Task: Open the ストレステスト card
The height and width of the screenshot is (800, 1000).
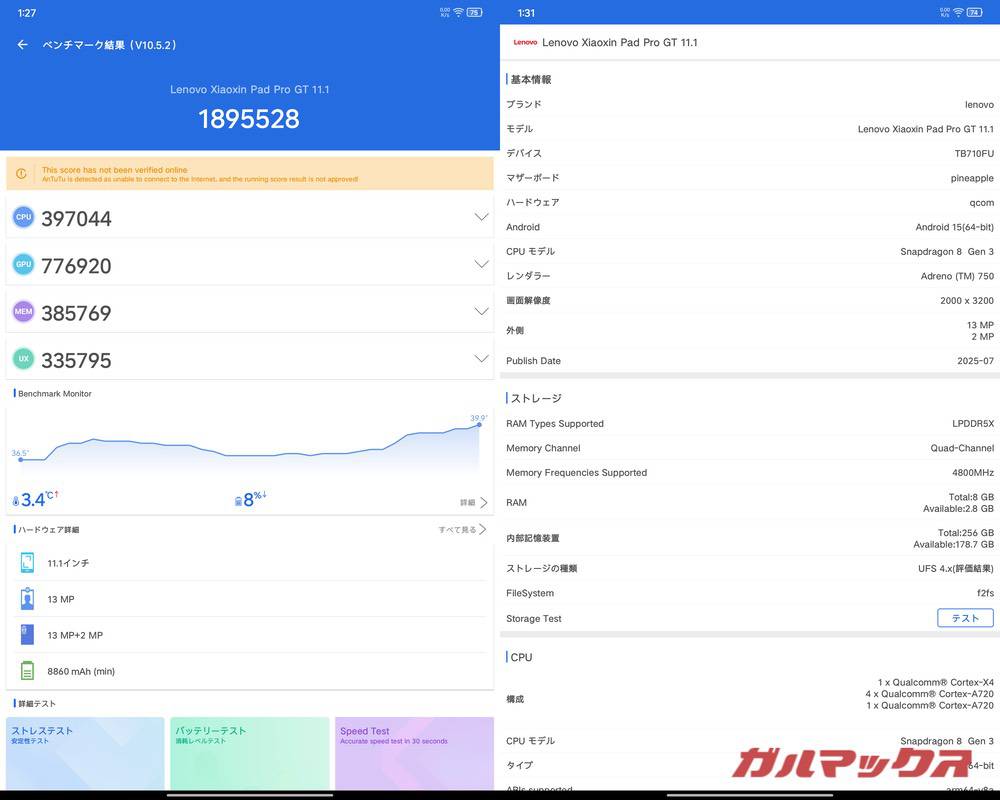Action: coord(85,753)
